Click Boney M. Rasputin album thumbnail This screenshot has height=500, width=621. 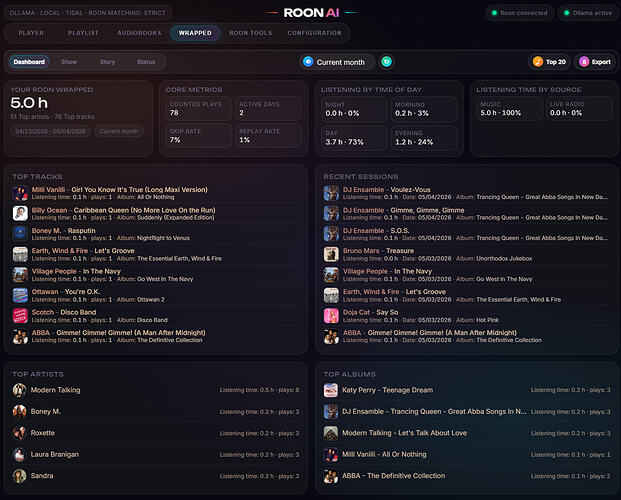pos(20,234)
